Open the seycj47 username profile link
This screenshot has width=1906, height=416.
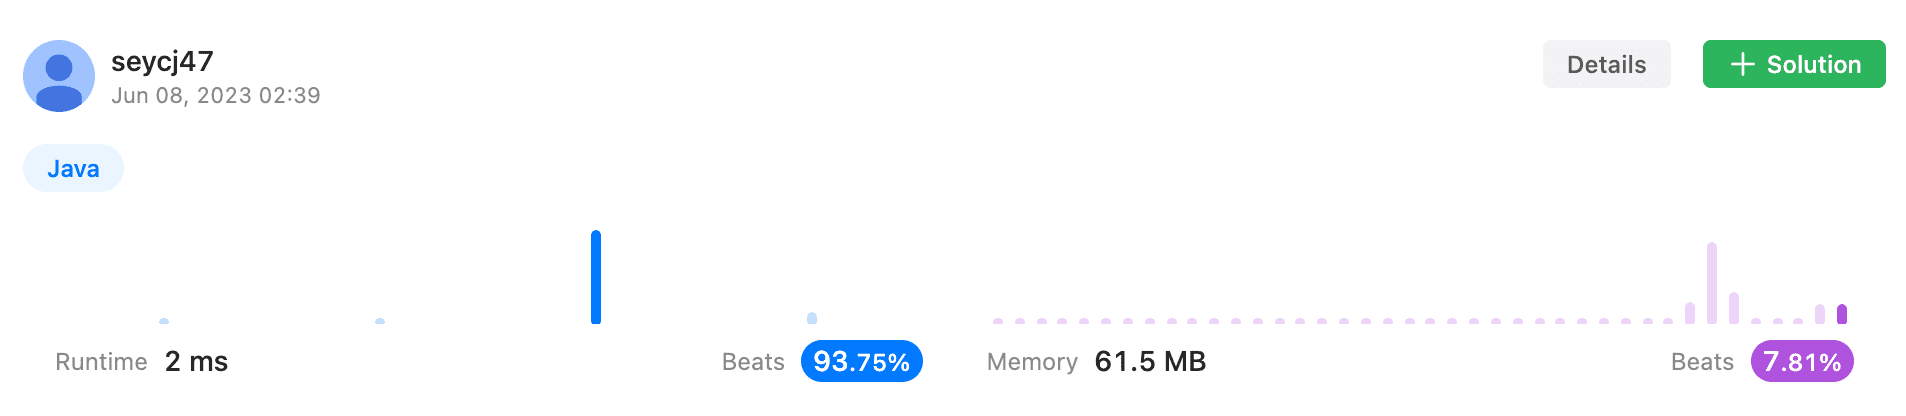(162, 62)
